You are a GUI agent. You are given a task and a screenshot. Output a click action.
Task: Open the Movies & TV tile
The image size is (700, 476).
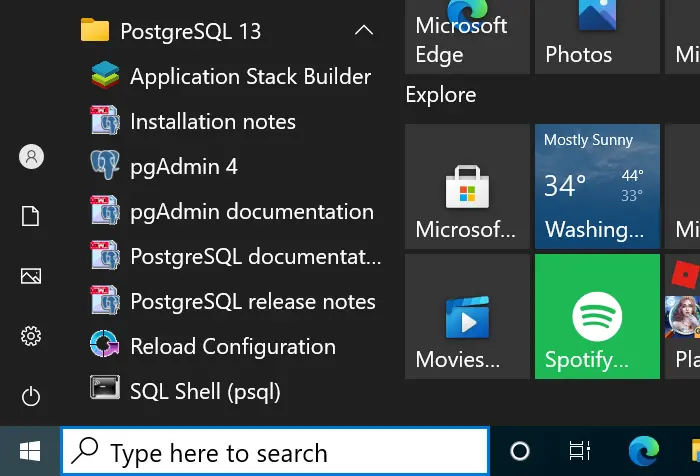467,317
